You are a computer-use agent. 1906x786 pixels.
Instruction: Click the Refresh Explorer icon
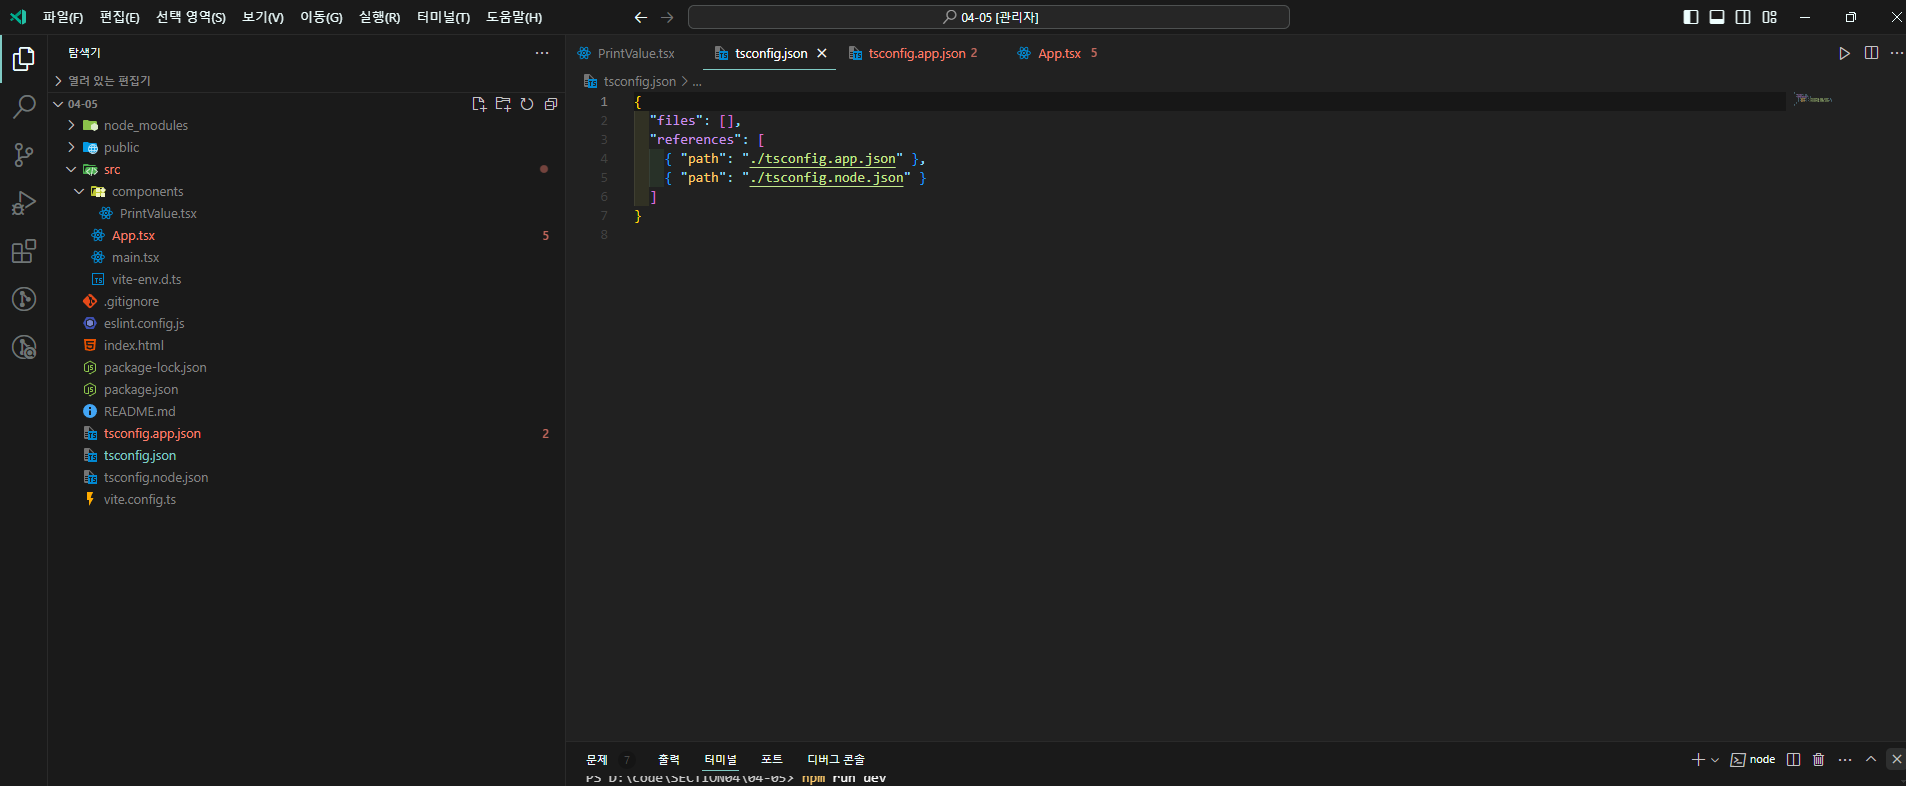[527, 104]
